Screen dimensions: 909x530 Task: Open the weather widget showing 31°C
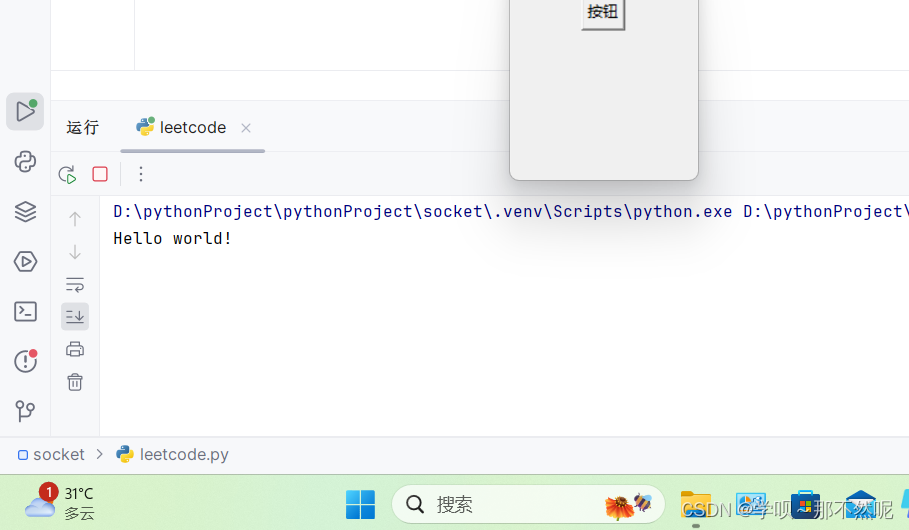[60, 503]
